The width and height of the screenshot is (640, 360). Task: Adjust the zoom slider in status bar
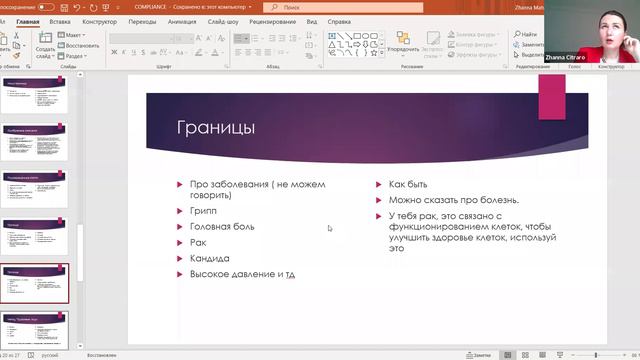596,356
